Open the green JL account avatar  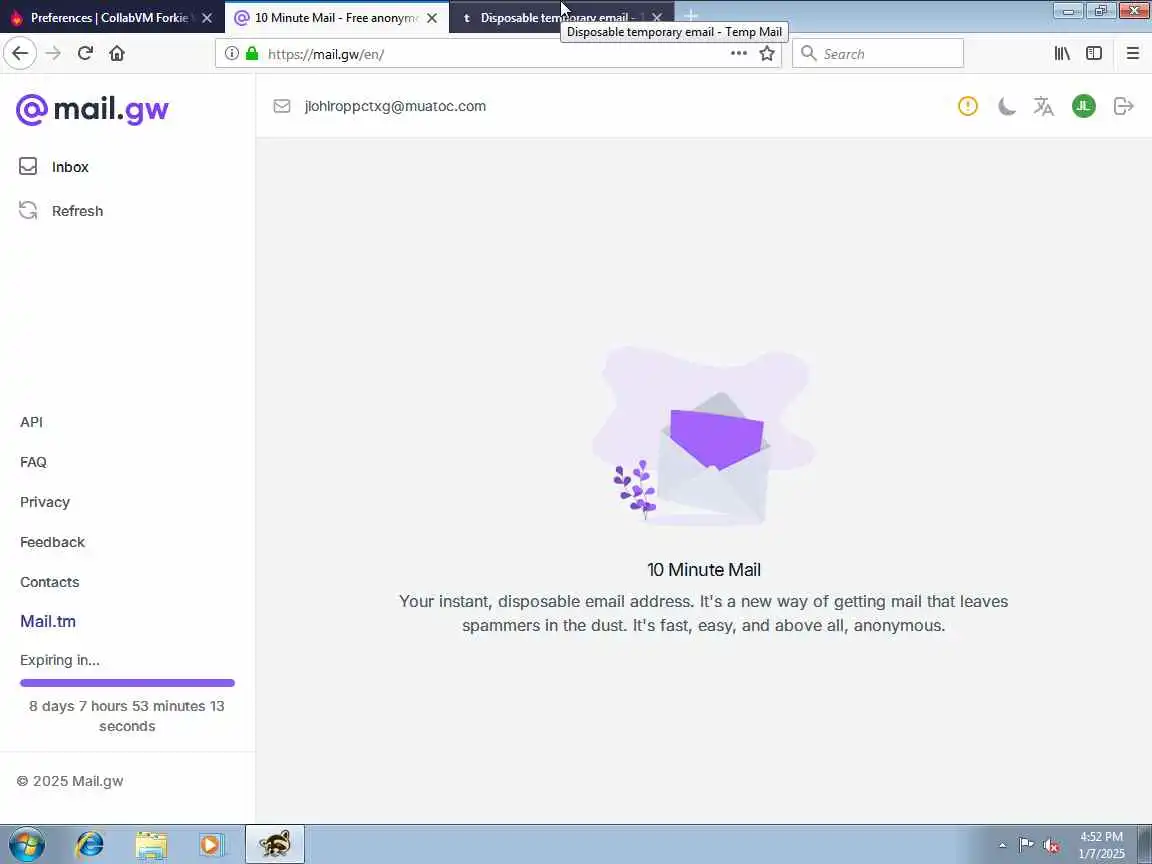[x=1084, y=107]
